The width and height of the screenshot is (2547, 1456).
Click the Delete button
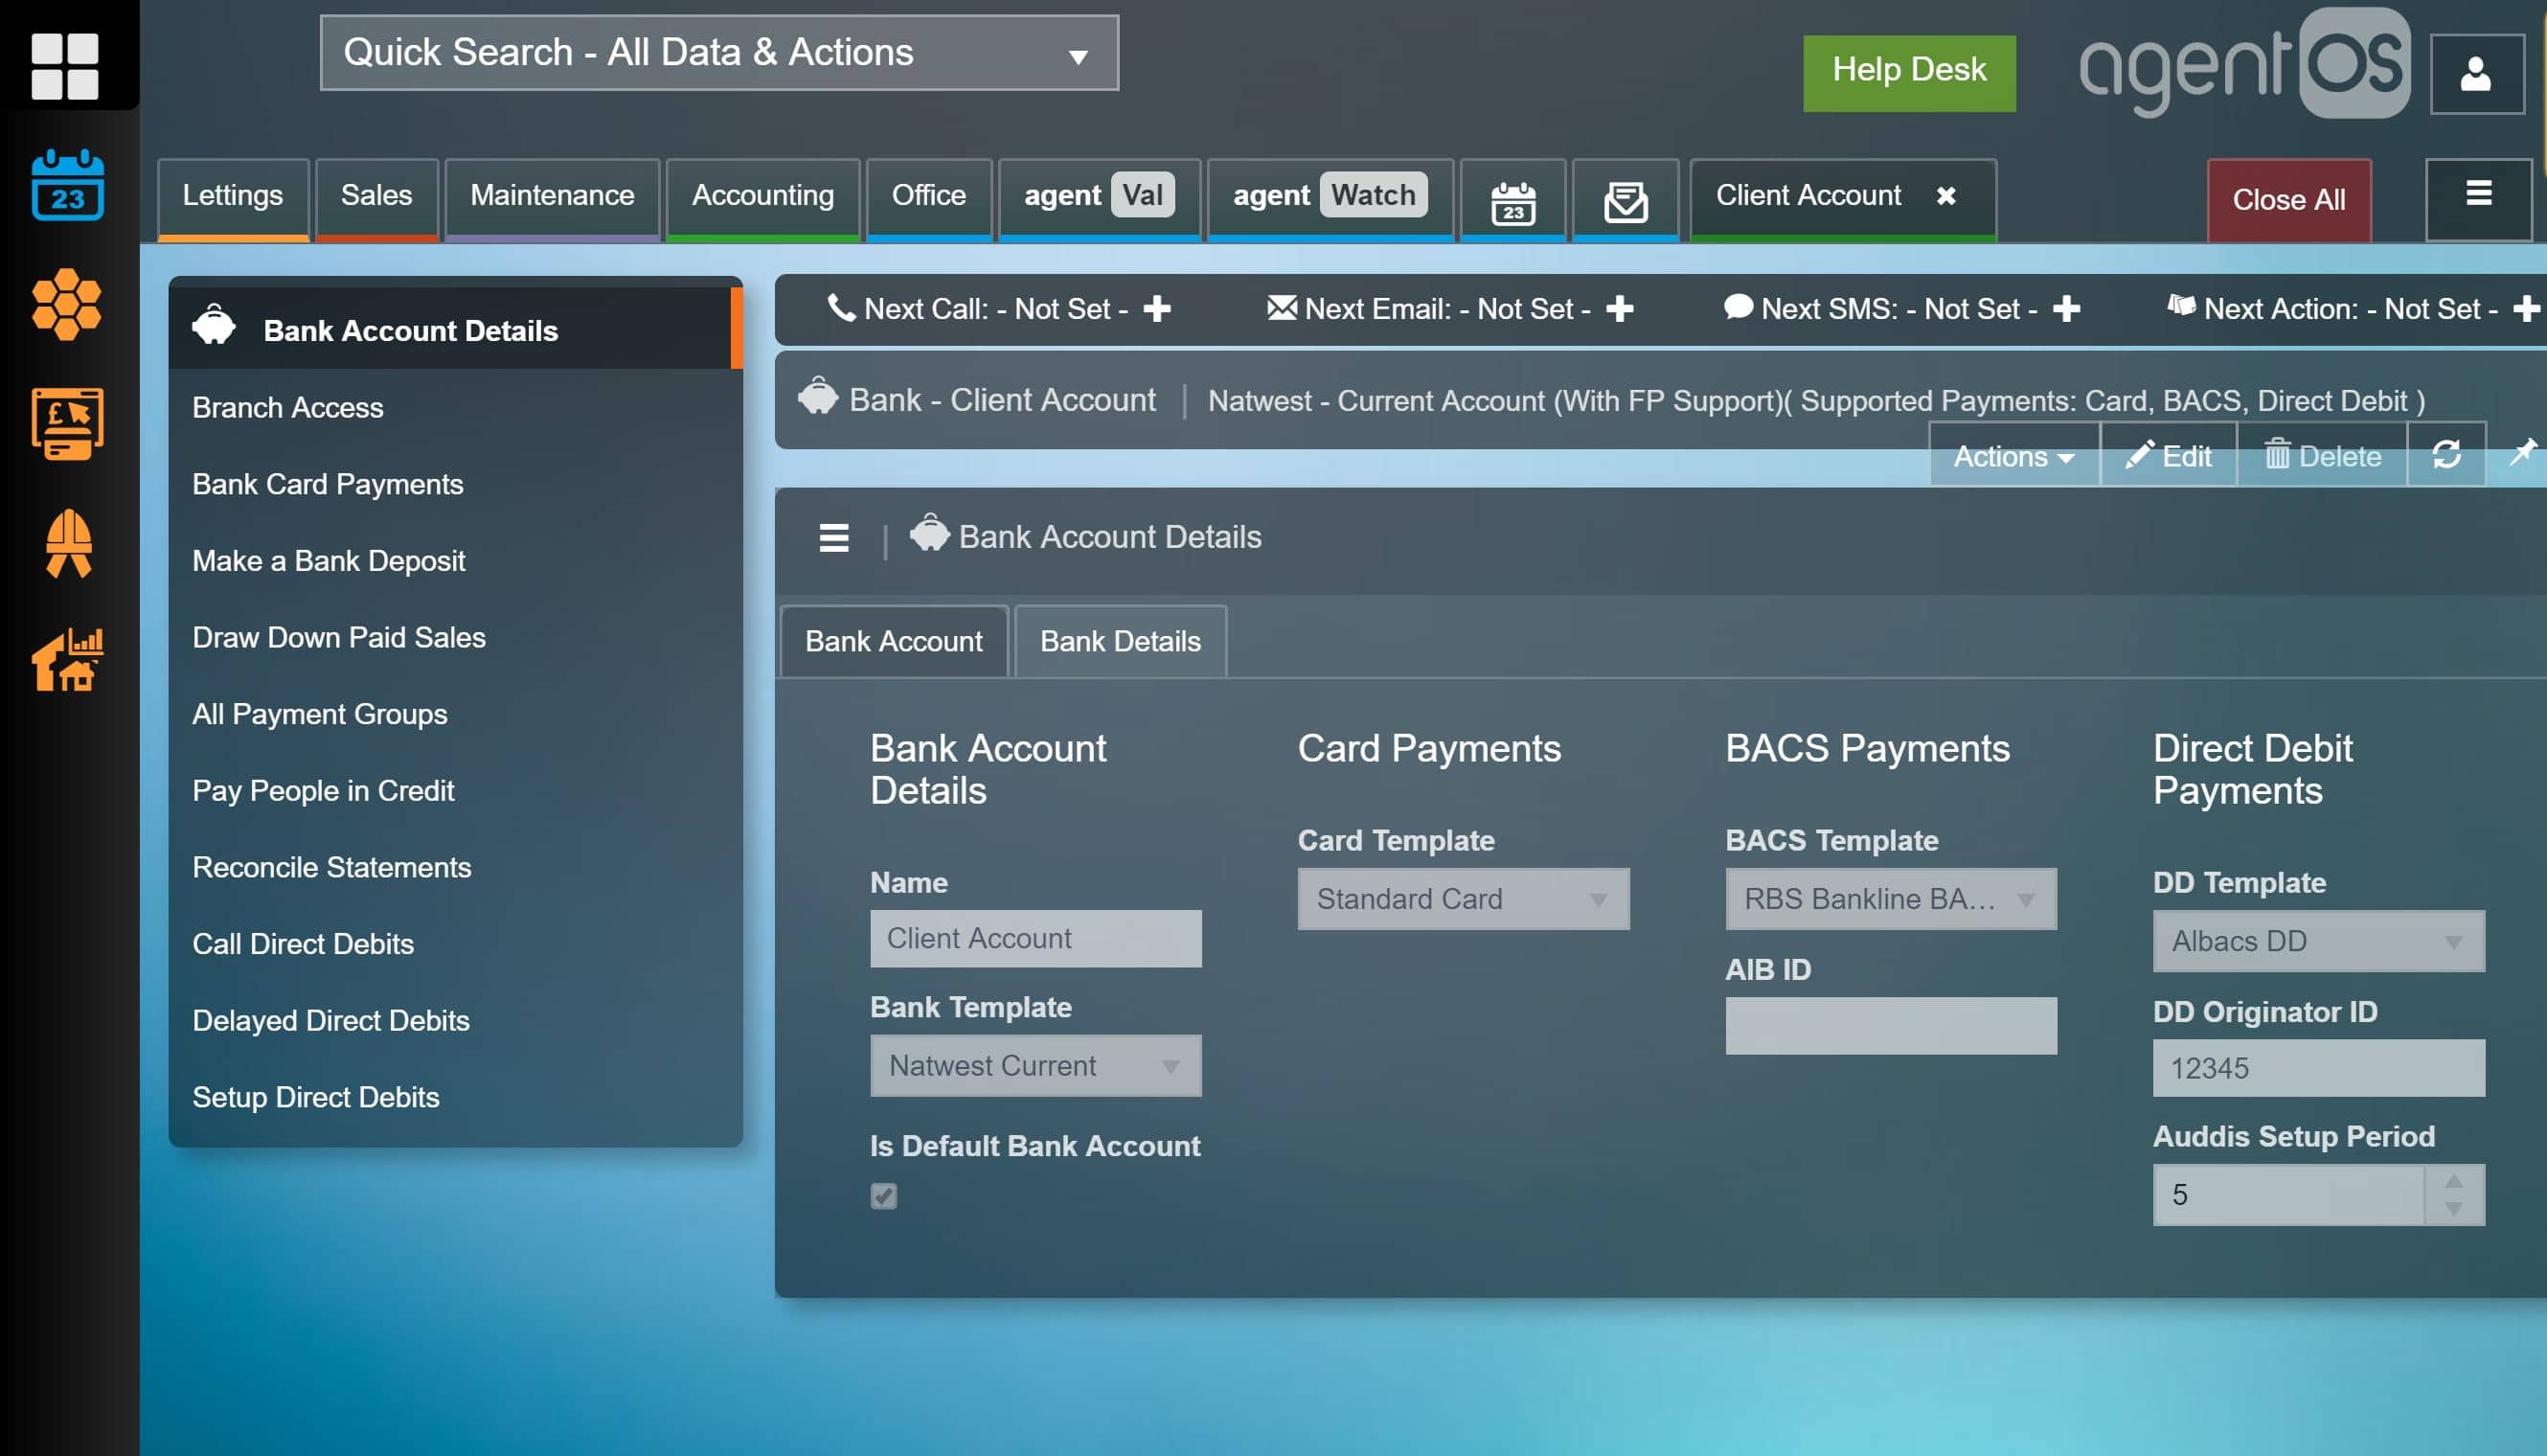(x=2322, y=456)
